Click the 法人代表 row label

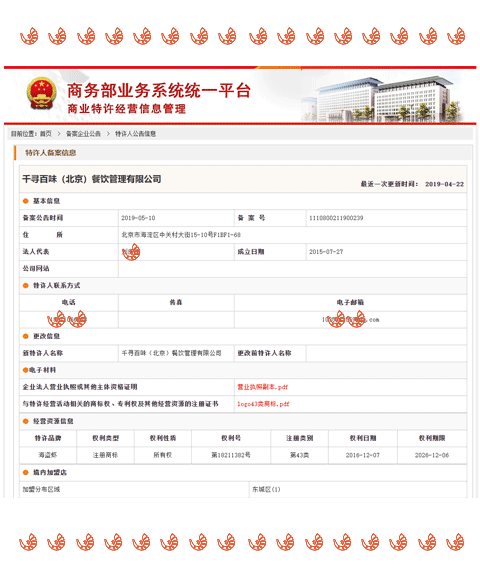36,252
